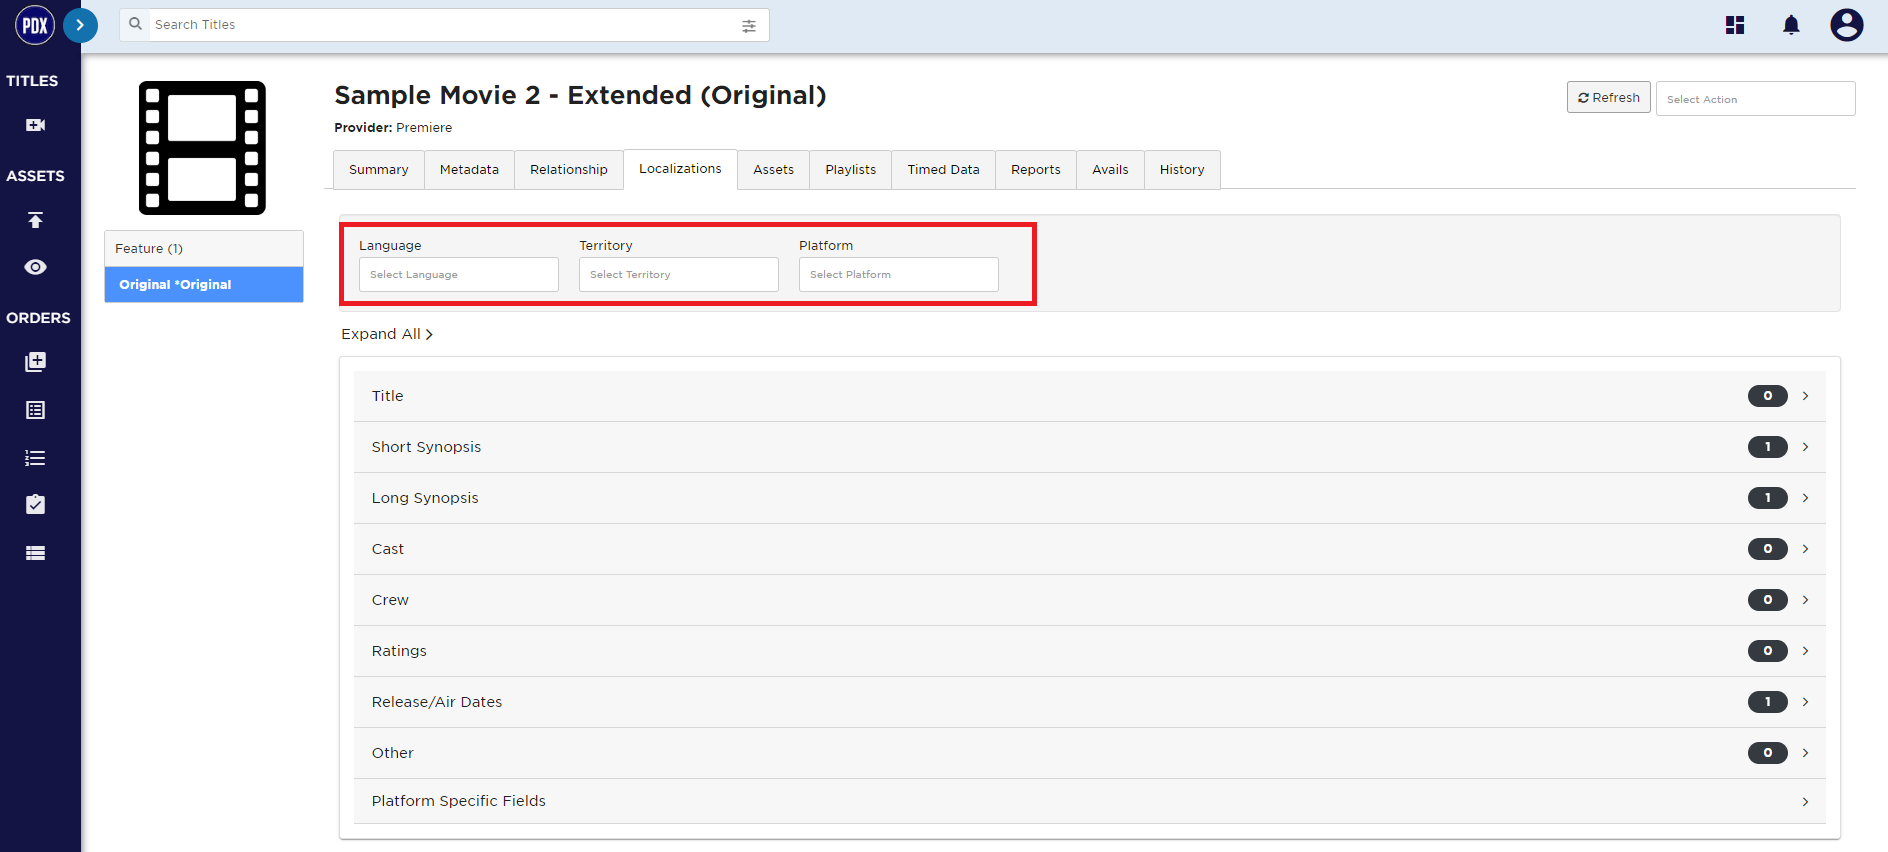Click the Provider: Premiere text

tap(393, 128)
